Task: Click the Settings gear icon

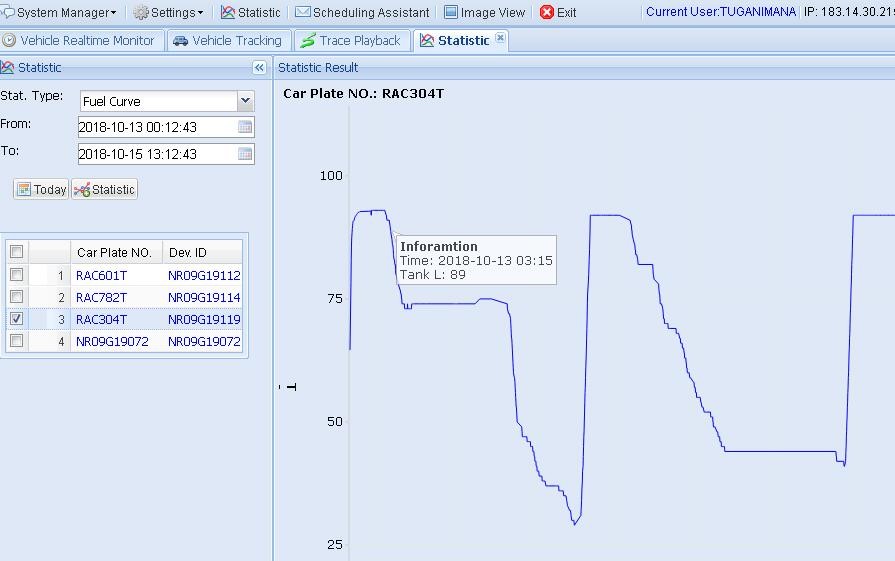Action: click(x=140, y=12)
